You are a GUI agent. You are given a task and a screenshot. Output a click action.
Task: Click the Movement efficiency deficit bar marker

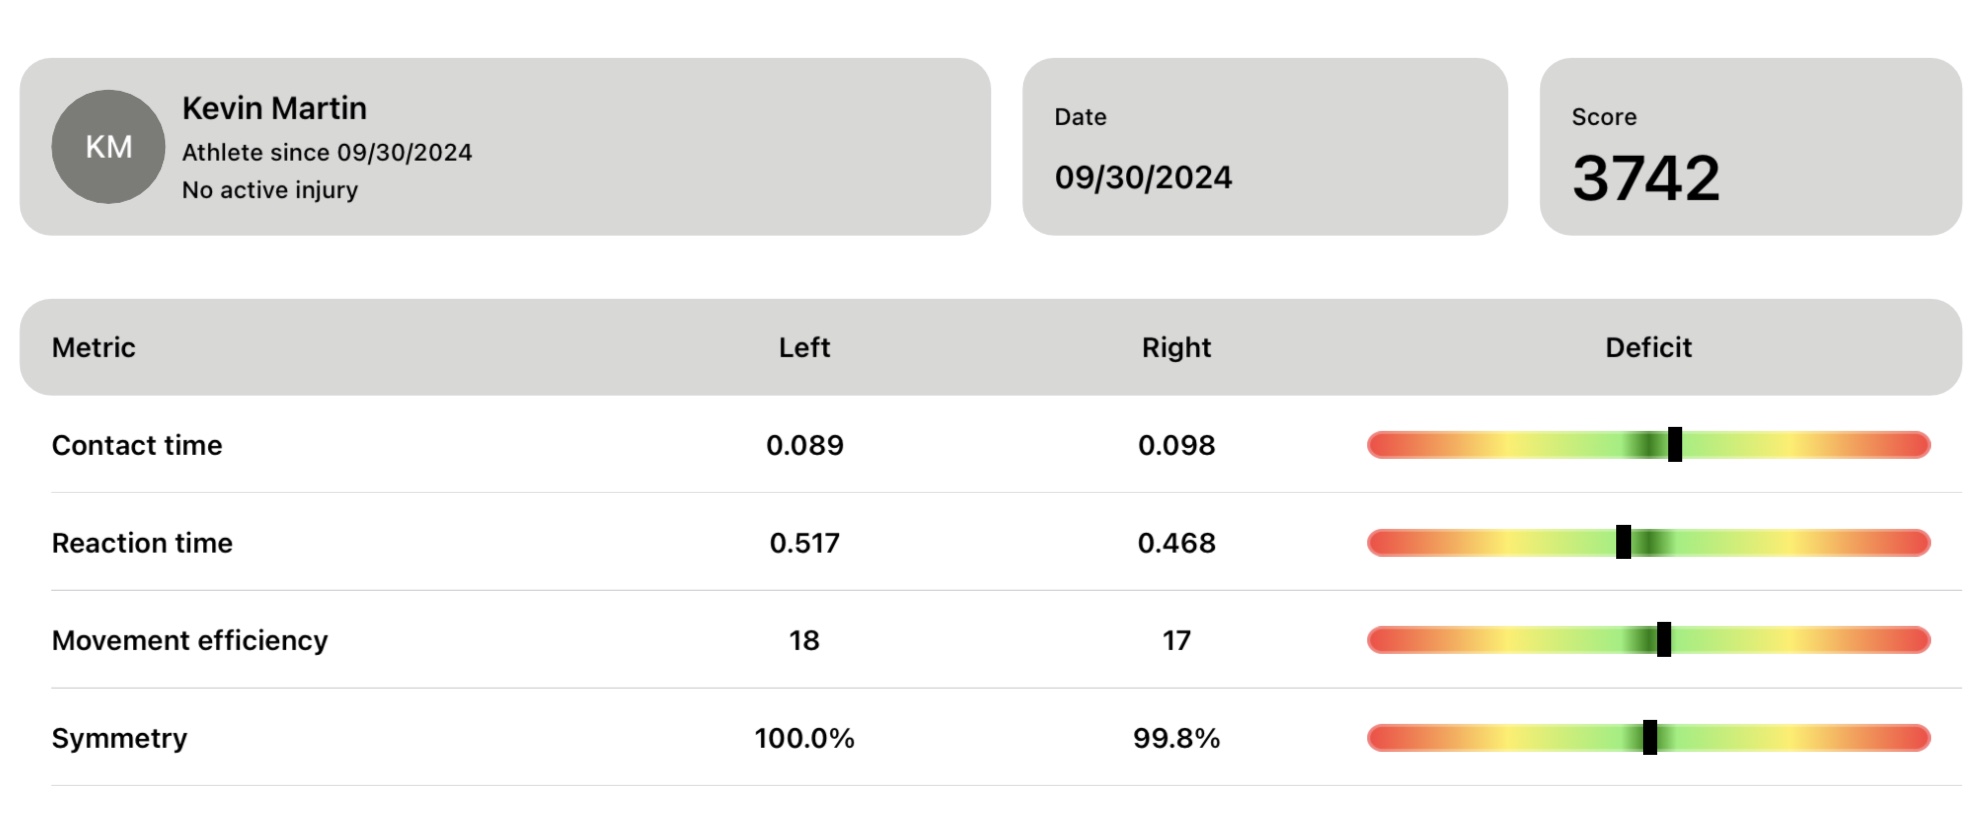pos(1664,640)
